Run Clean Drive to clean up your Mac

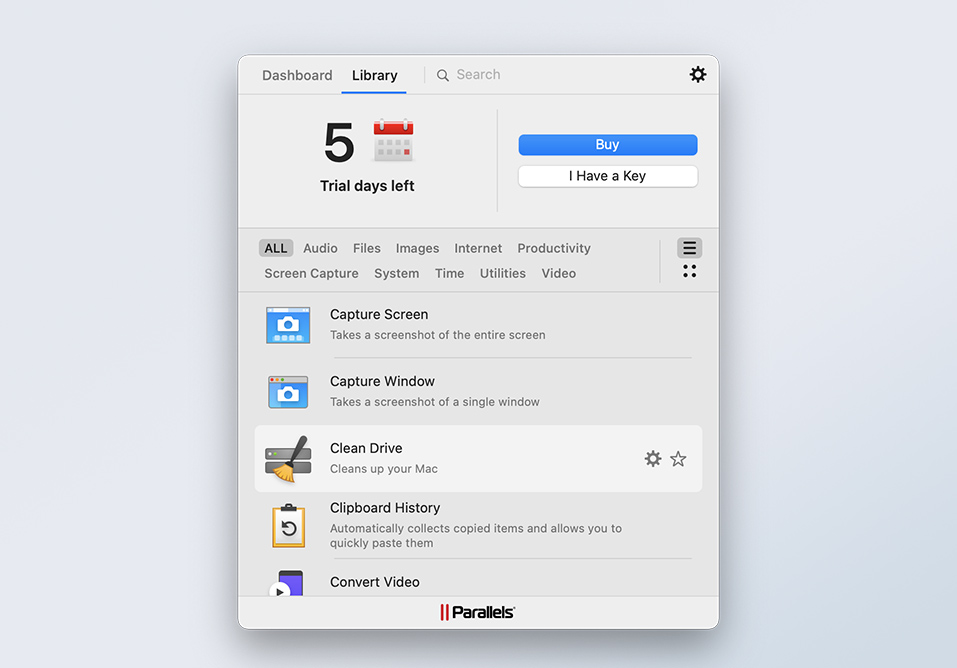click(367, 448)
